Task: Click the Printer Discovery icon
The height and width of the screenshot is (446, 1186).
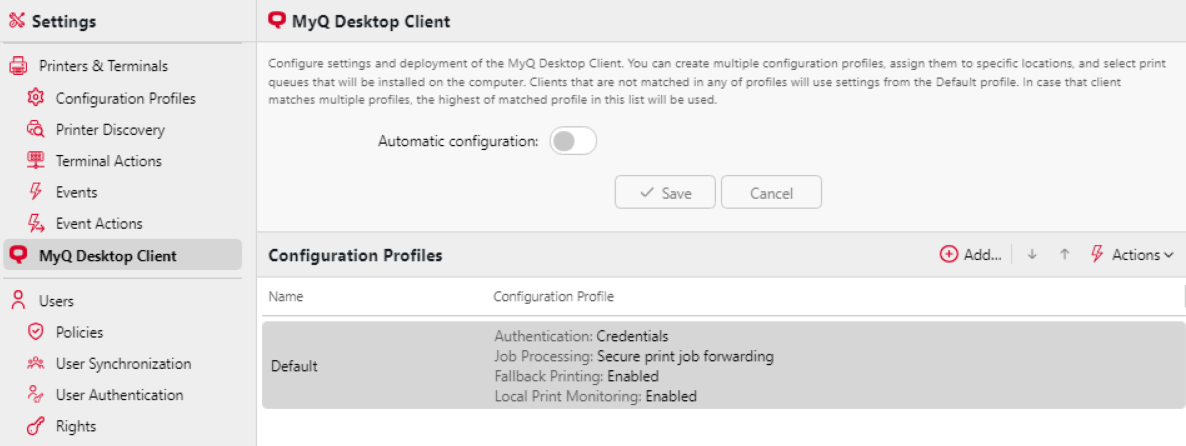Action: (x=36, y=130)
